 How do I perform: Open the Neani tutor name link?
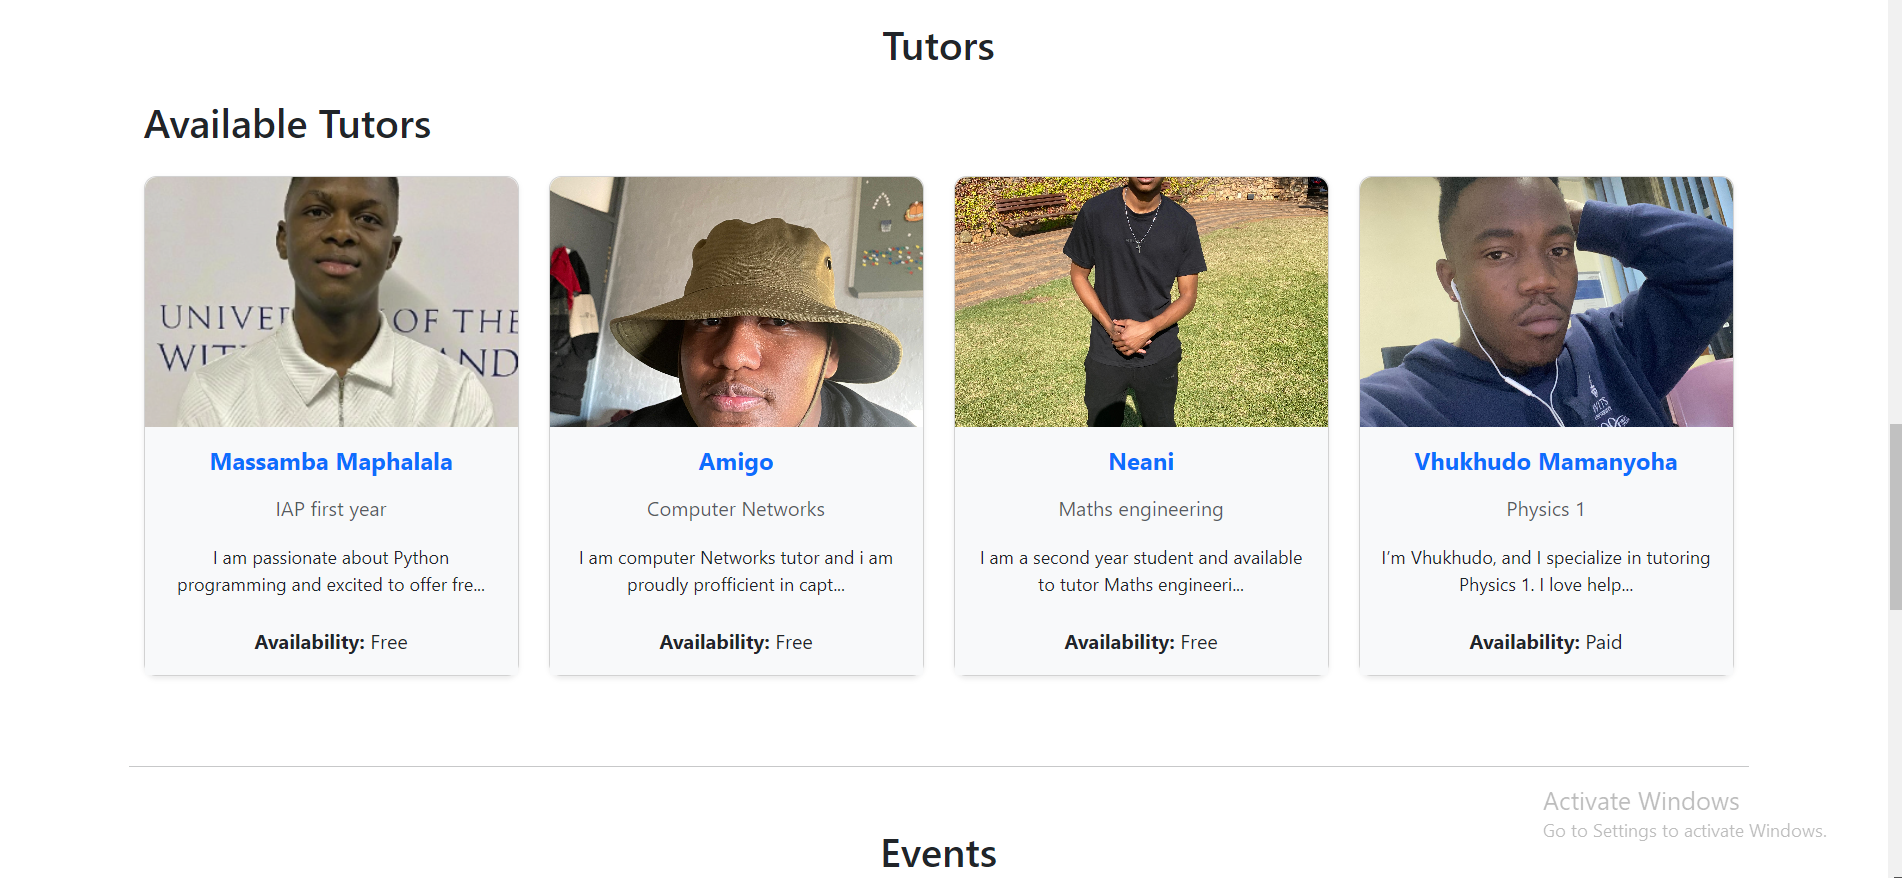(x=1141, y=462)
